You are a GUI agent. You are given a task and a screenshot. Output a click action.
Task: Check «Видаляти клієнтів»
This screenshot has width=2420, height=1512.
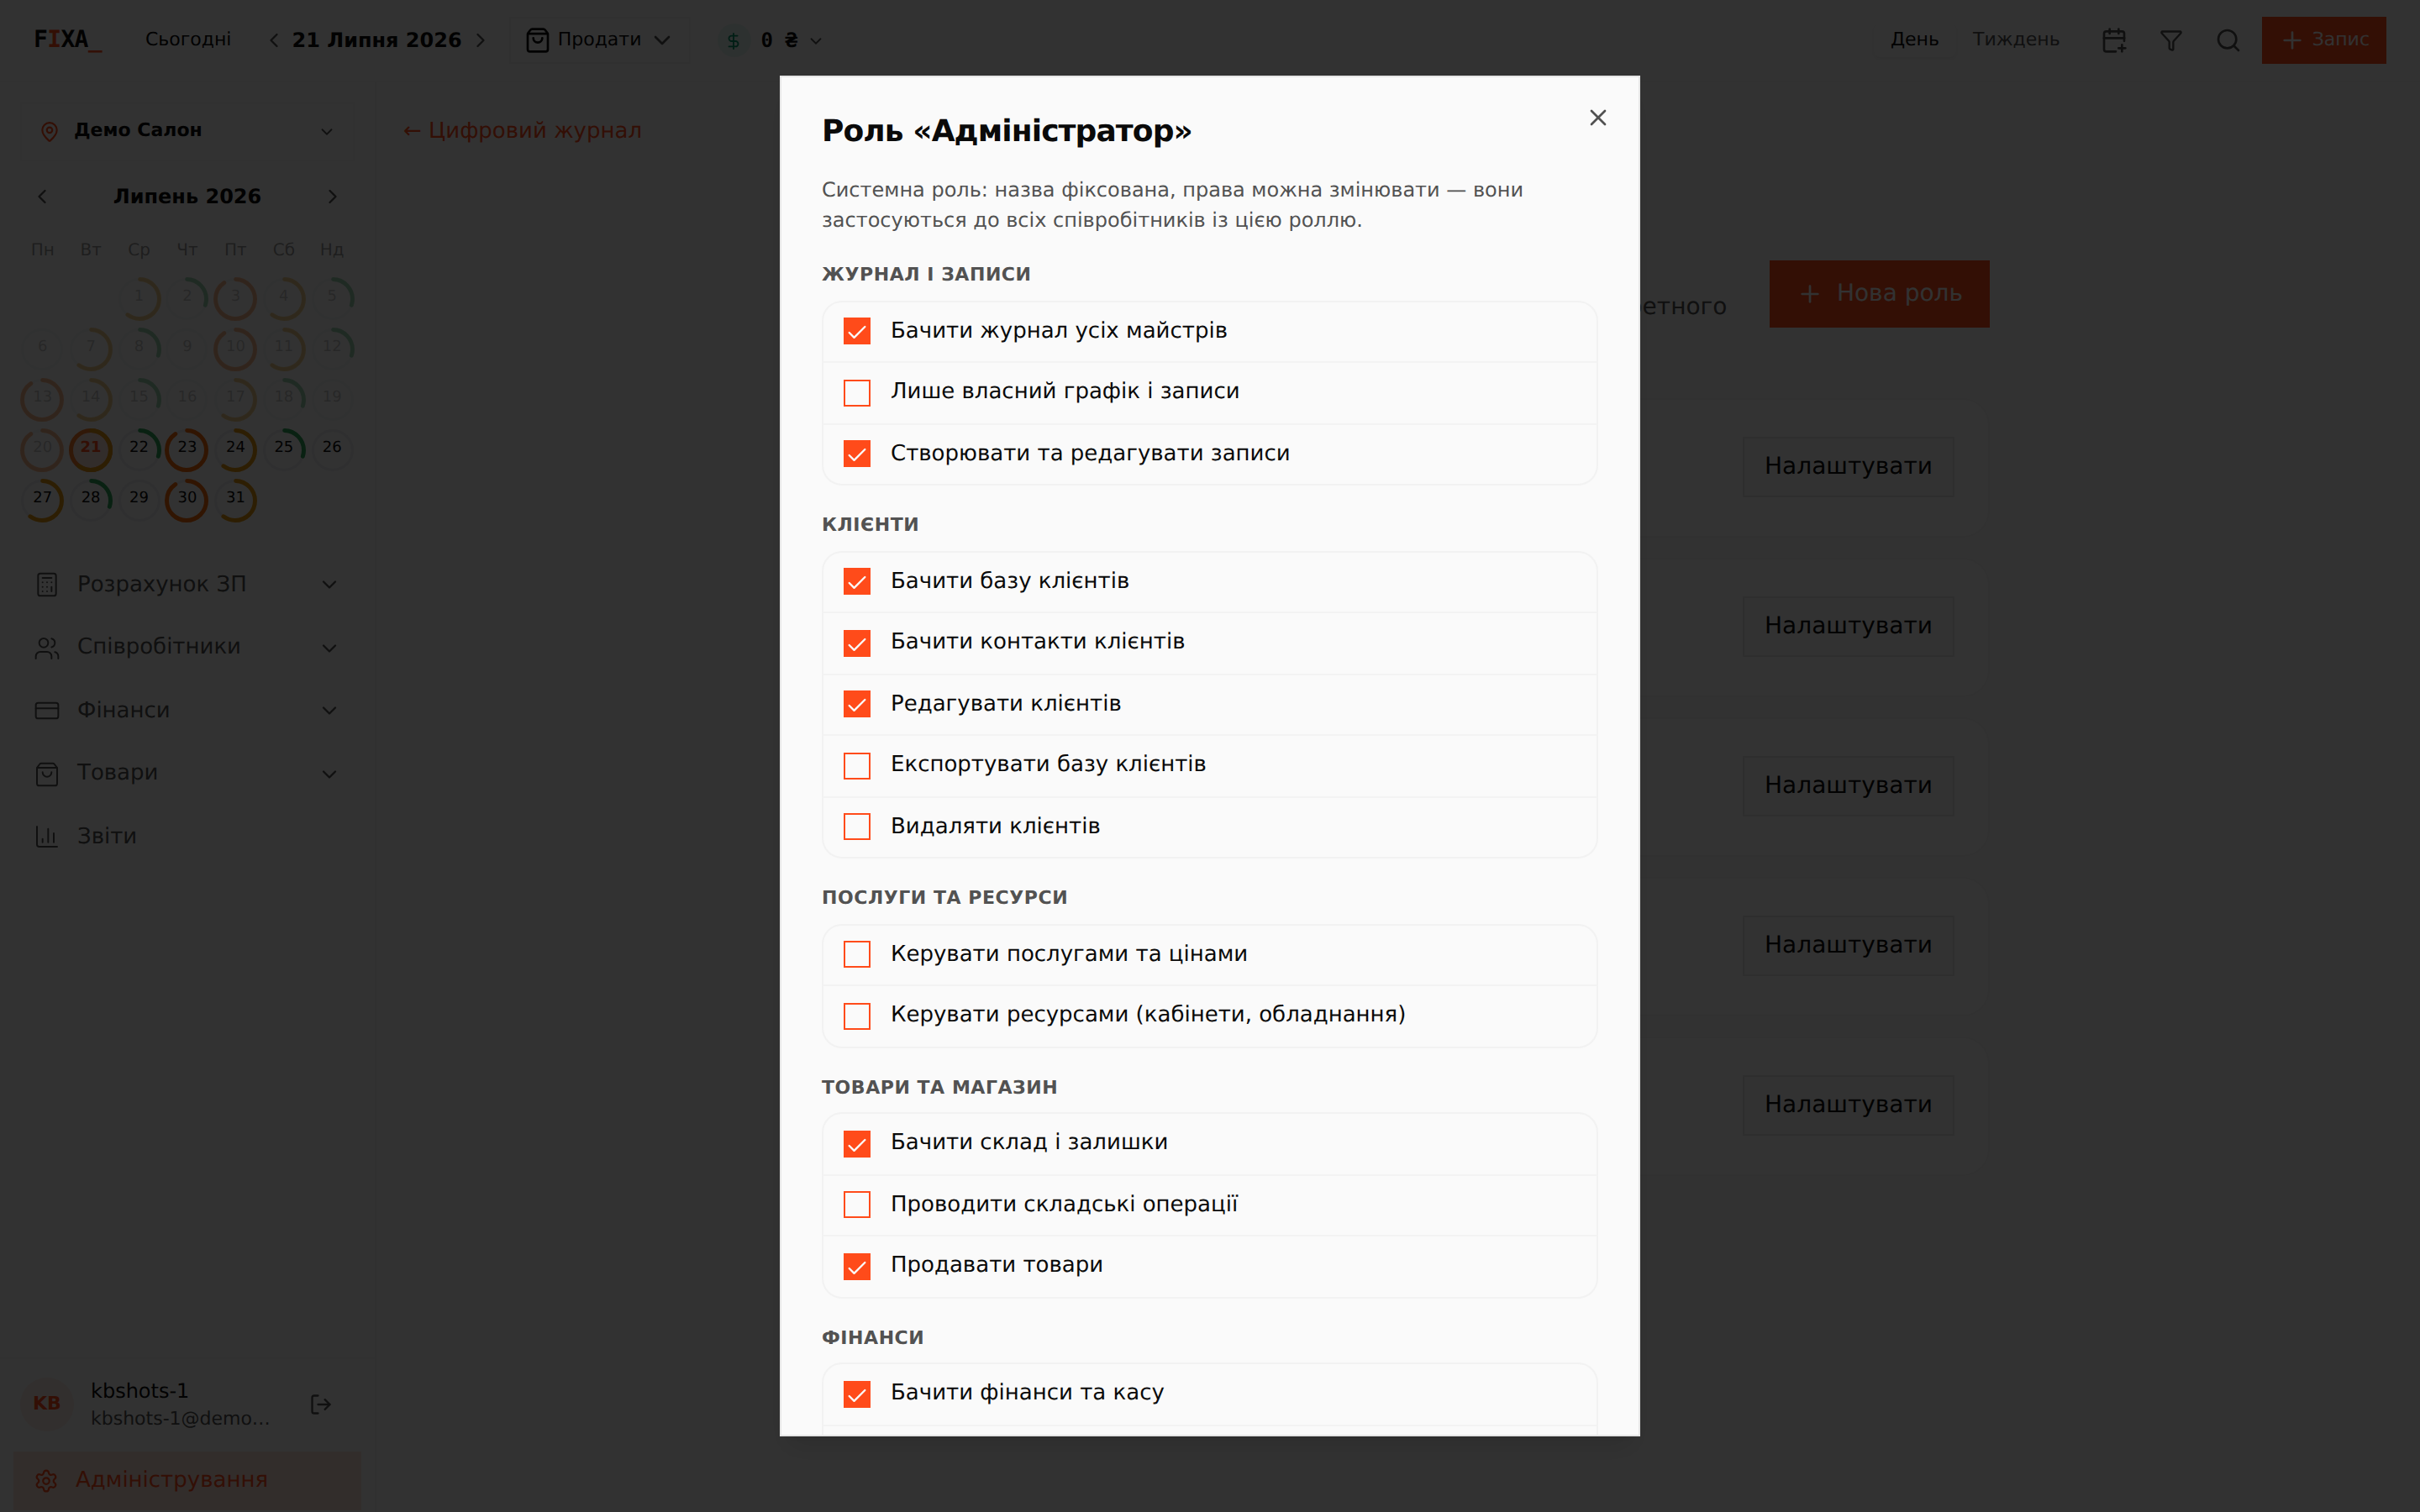pos(857,827)
